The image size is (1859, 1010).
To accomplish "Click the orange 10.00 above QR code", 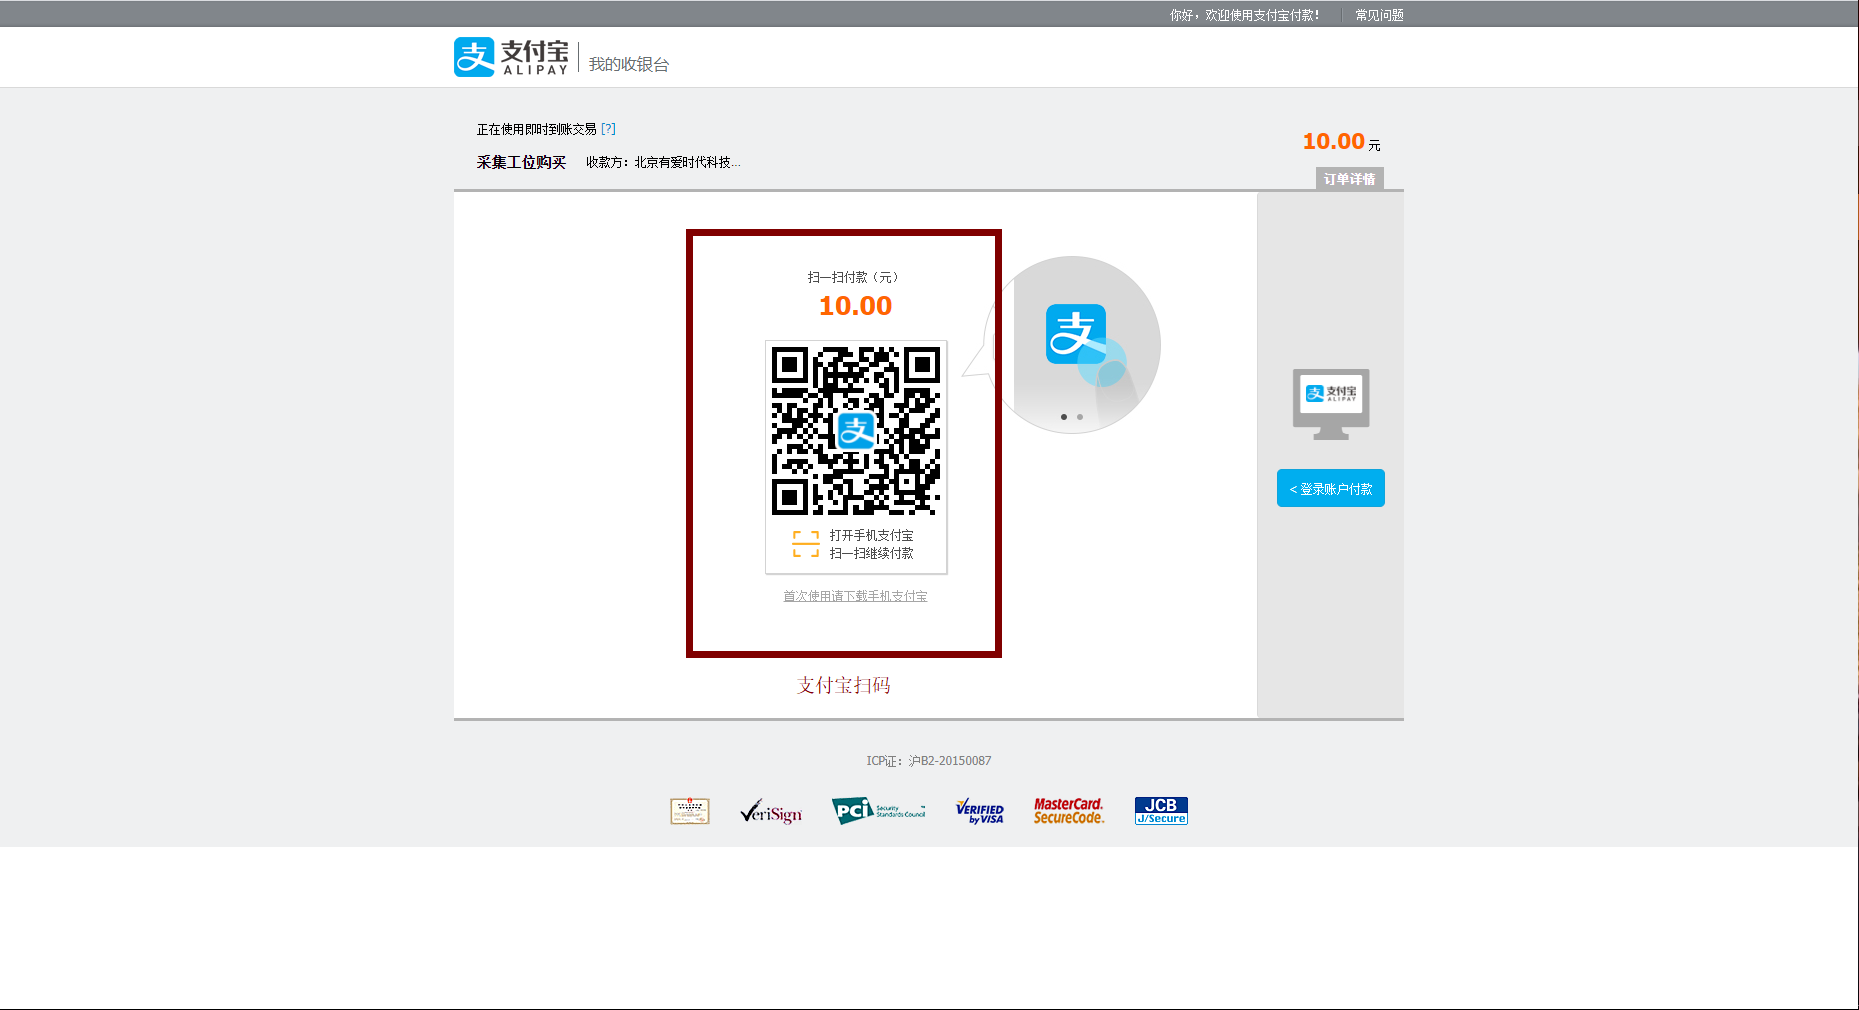I will pyautogui.click(x=855, y=306).
